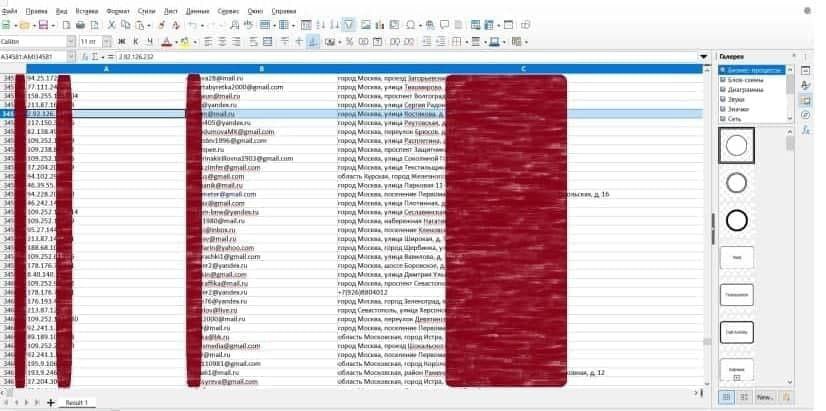Screen dimensions: 826x411
Task: Open the font name dropdown
Action: coord(71,42)
